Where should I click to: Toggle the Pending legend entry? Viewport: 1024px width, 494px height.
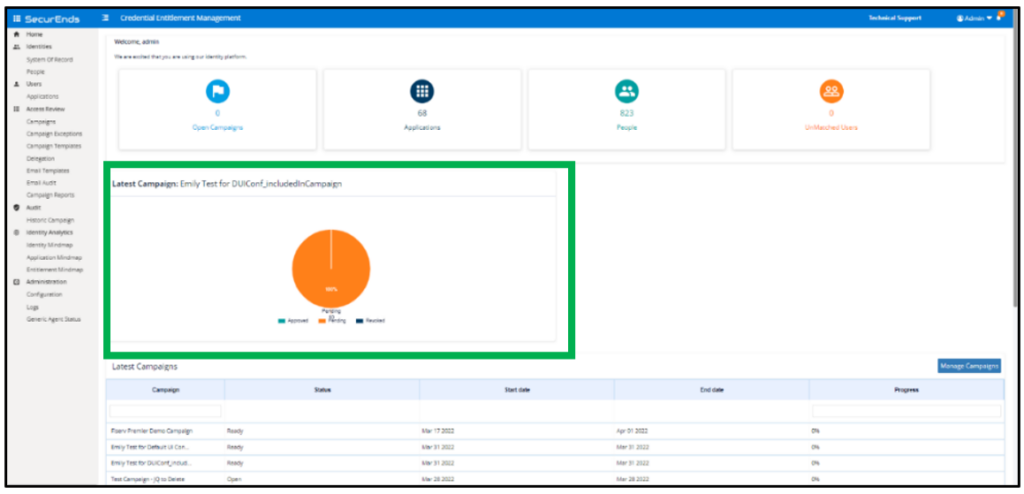point(329,320)
